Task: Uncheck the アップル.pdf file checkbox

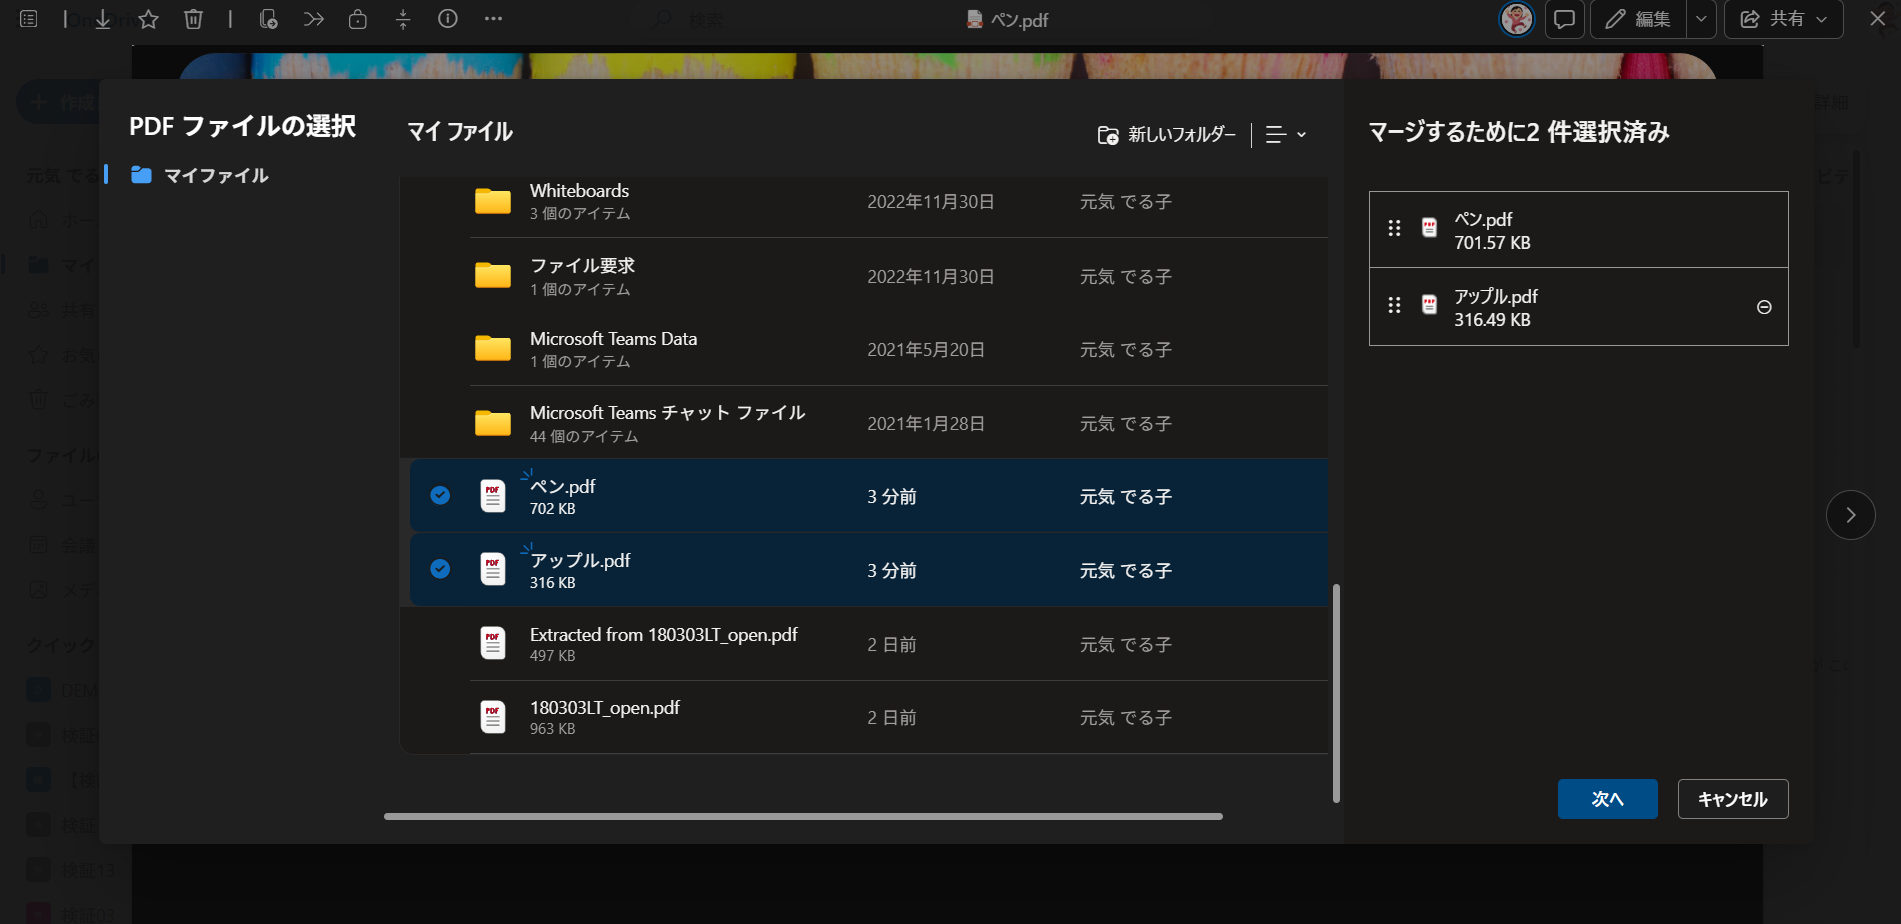Action: 440,569
